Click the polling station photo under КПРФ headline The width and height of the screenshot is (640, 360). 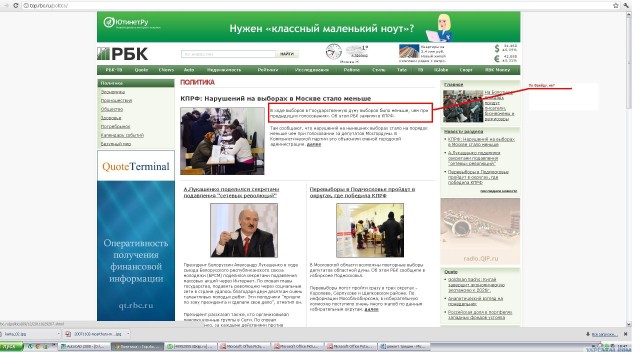tap(222, 141)
